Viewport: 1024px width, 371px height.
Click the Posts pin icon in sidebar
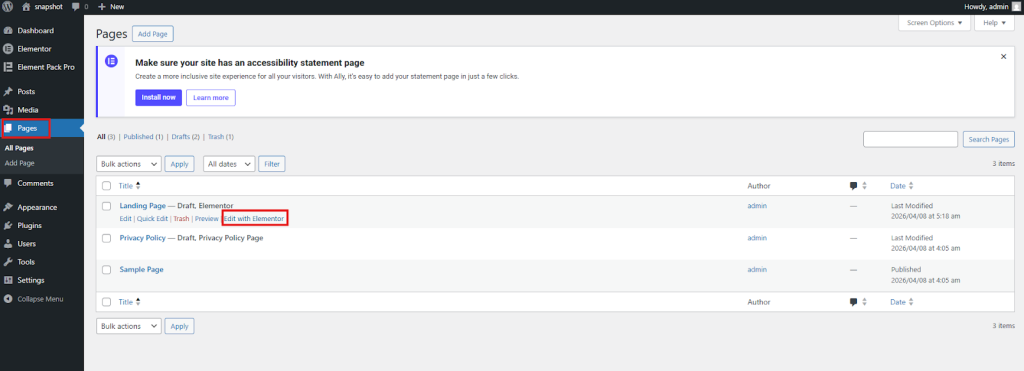pos(8,91)
